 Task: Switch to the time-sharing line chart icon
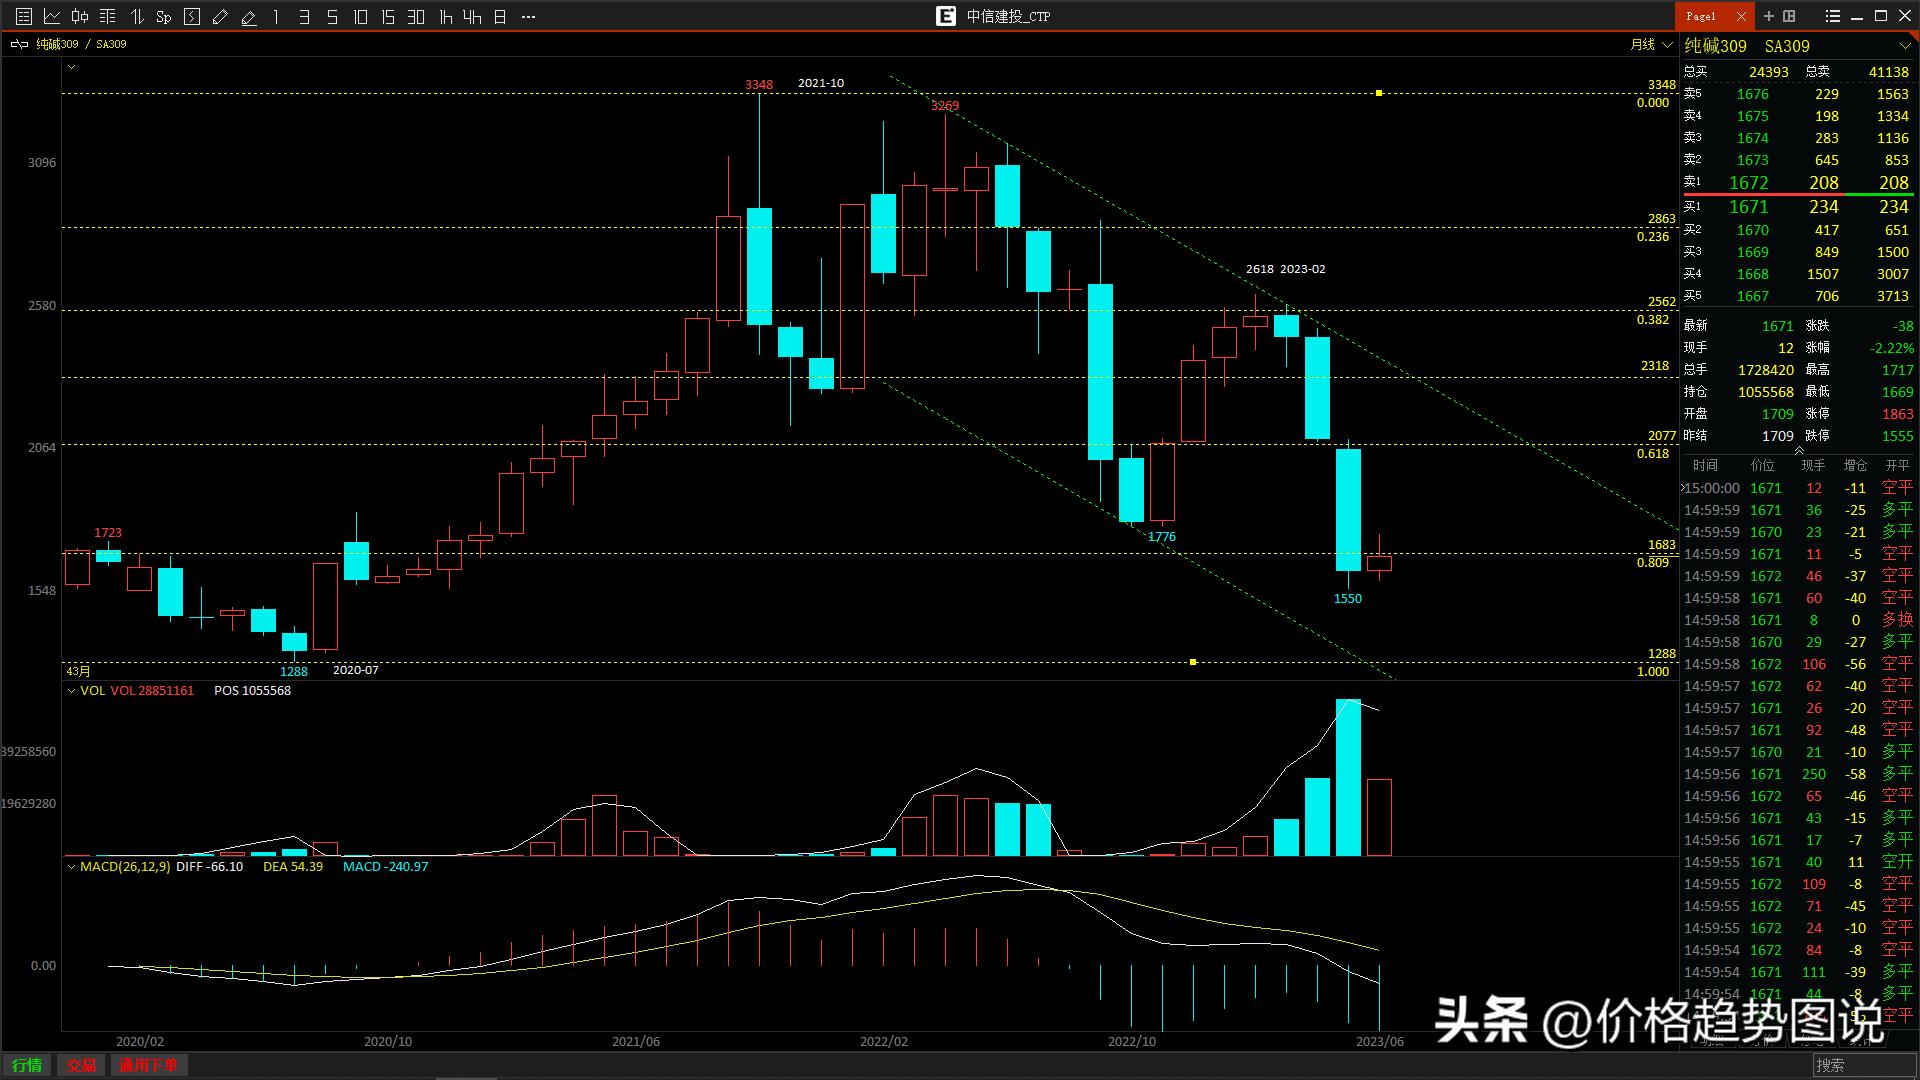point(52,16)
